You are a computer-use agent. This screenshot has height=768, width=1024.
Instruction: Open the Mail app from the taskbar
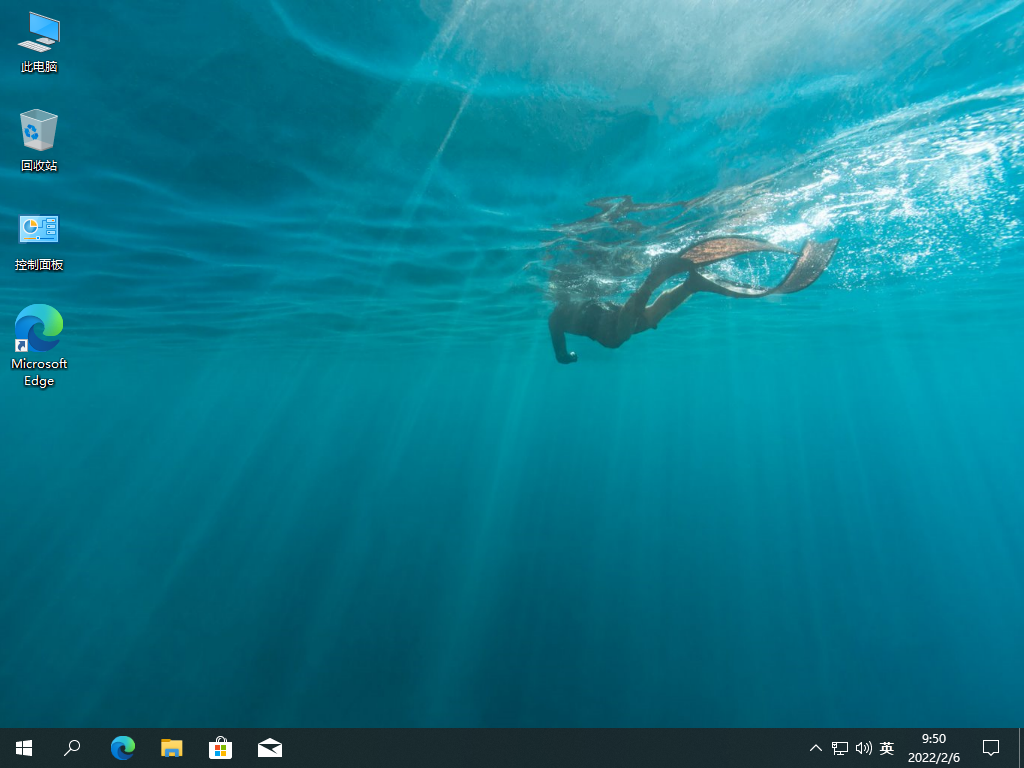coord(269,747)
